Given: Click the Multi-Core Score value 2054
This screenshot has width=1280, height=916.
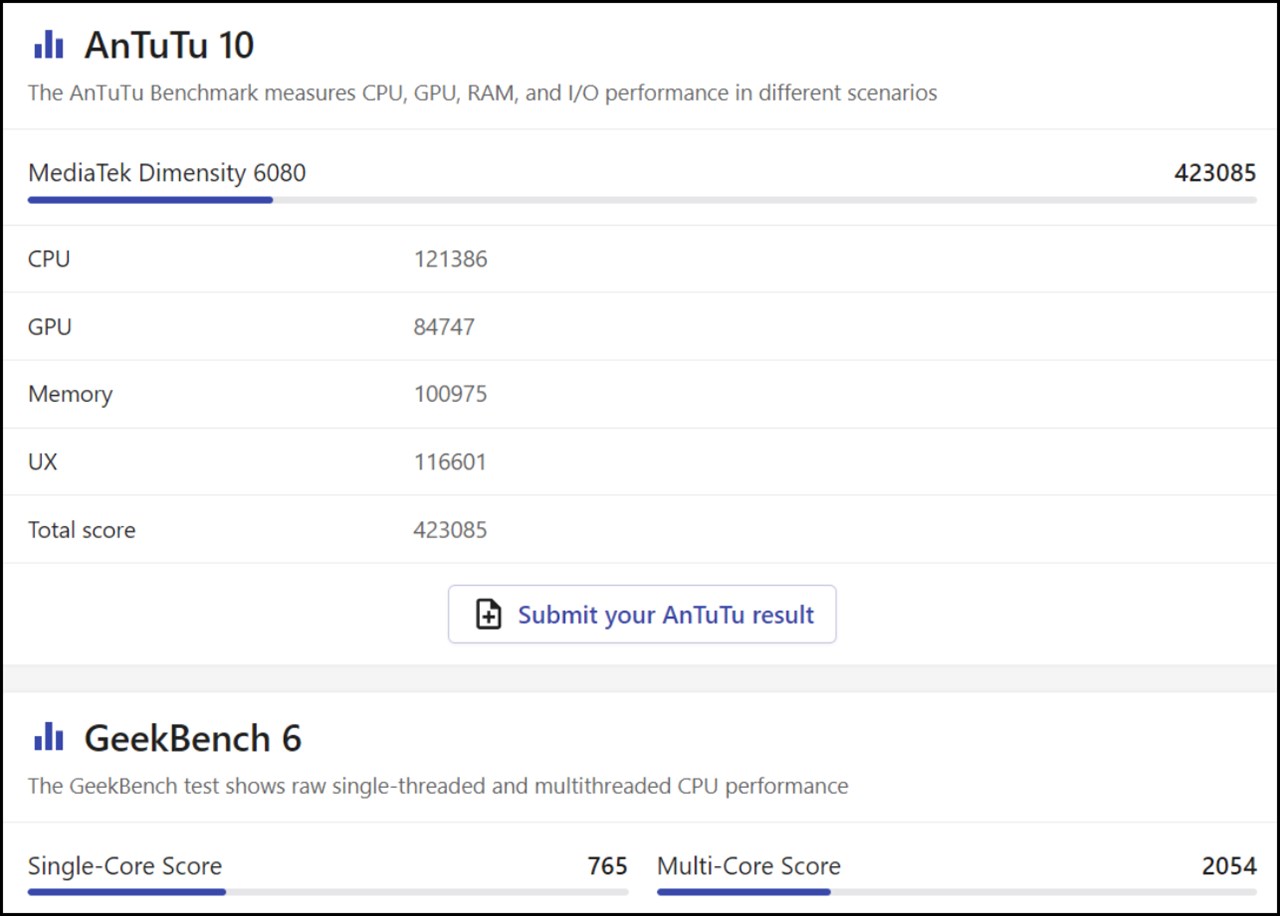Looking at the screenshot, I should (1228, 865).
